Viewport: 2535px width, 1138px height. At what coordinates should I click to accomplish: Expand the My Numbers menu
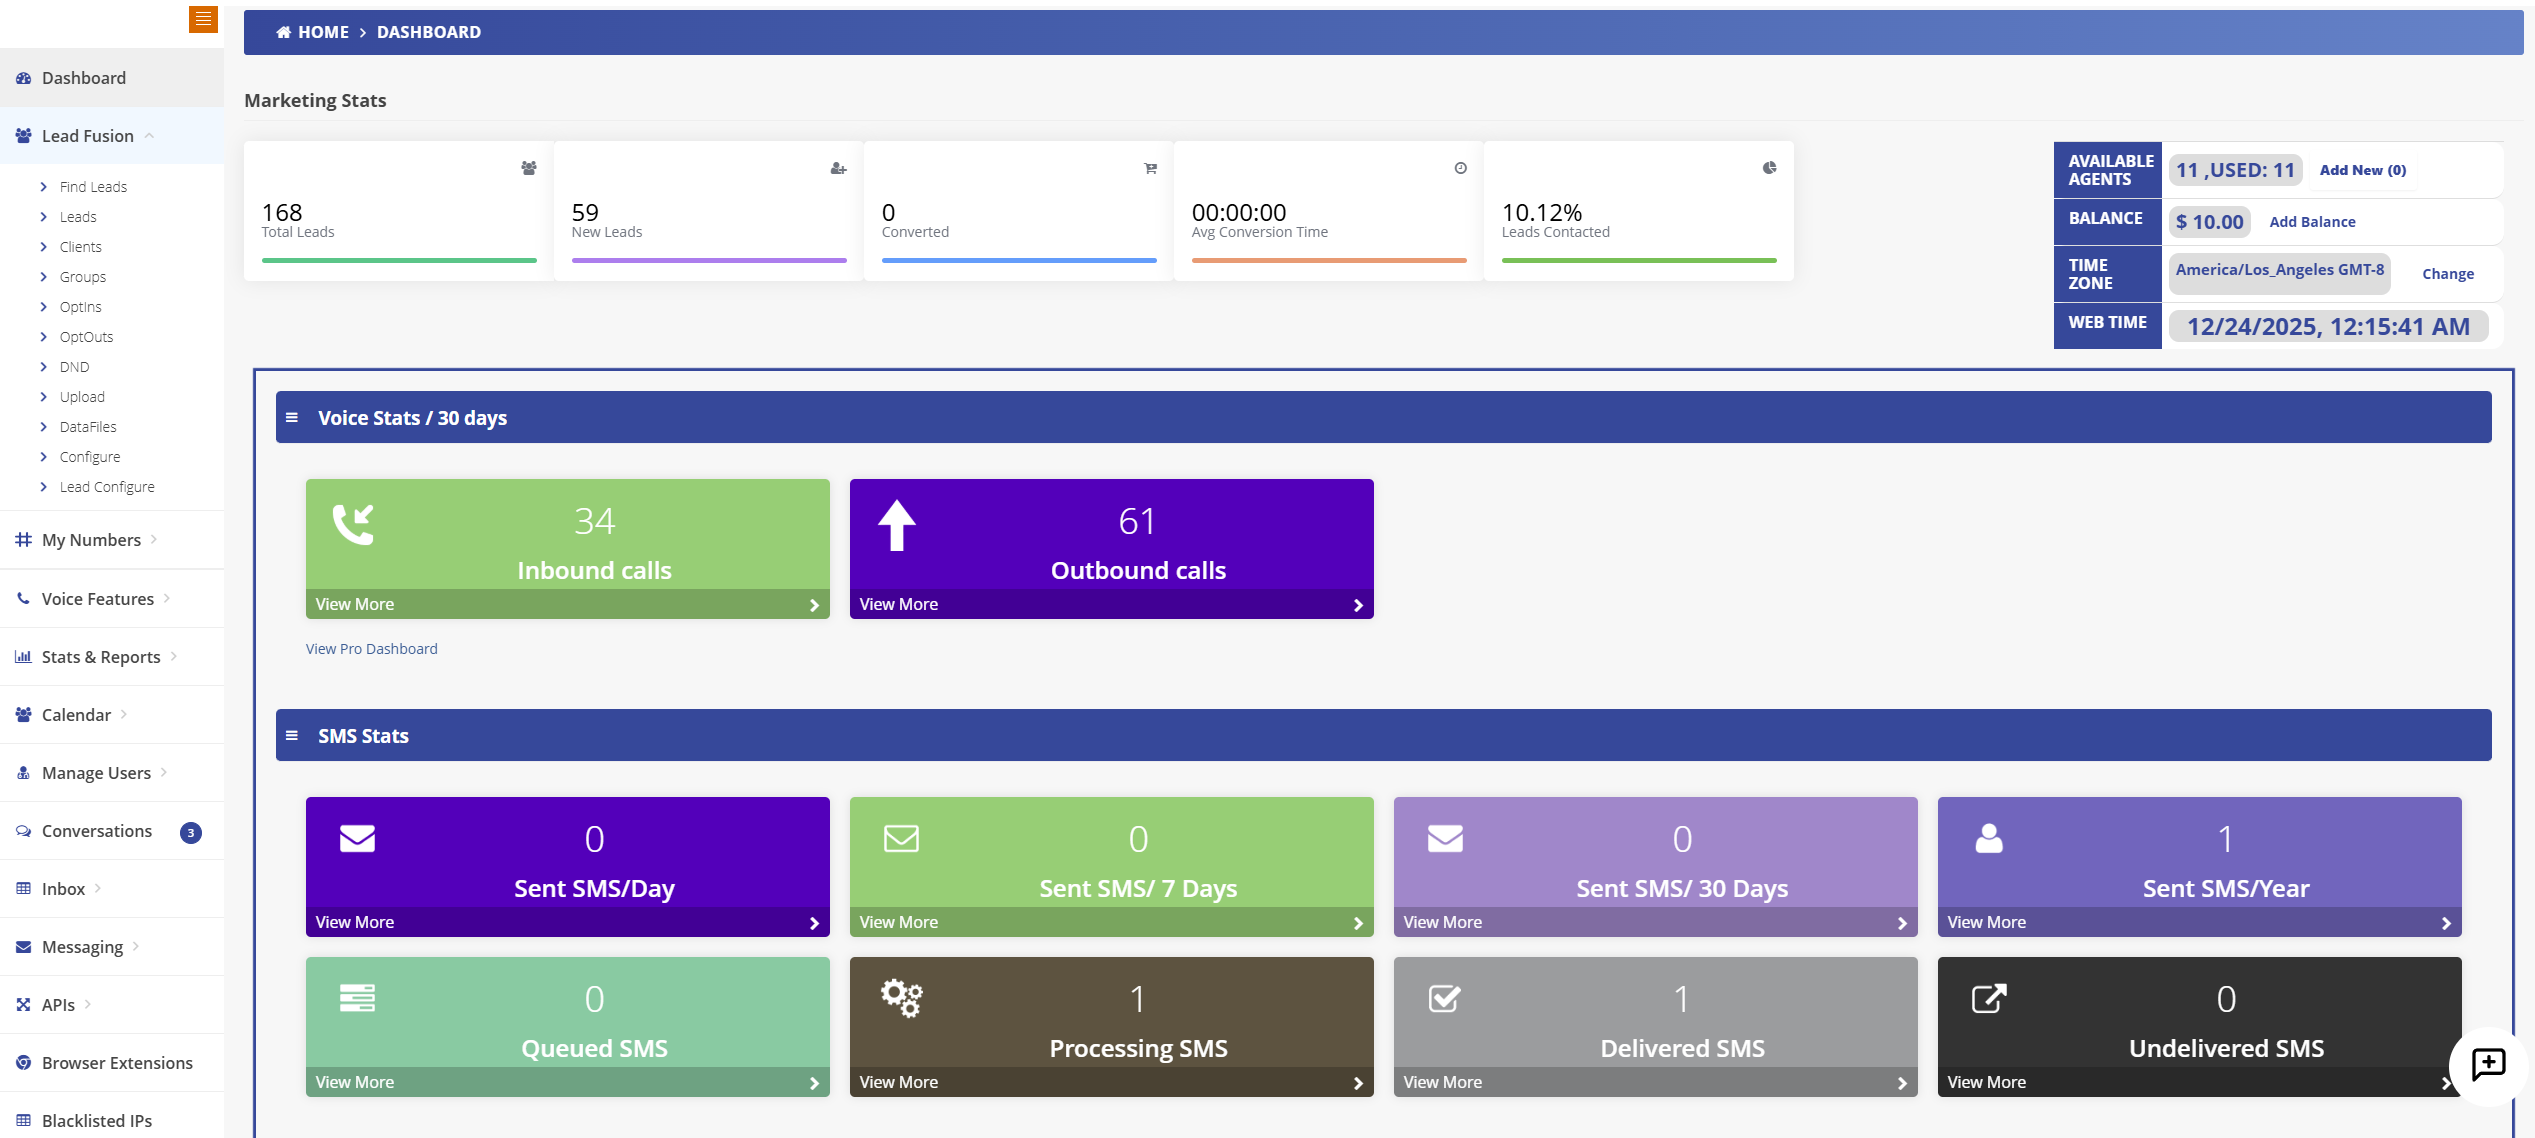91,540
